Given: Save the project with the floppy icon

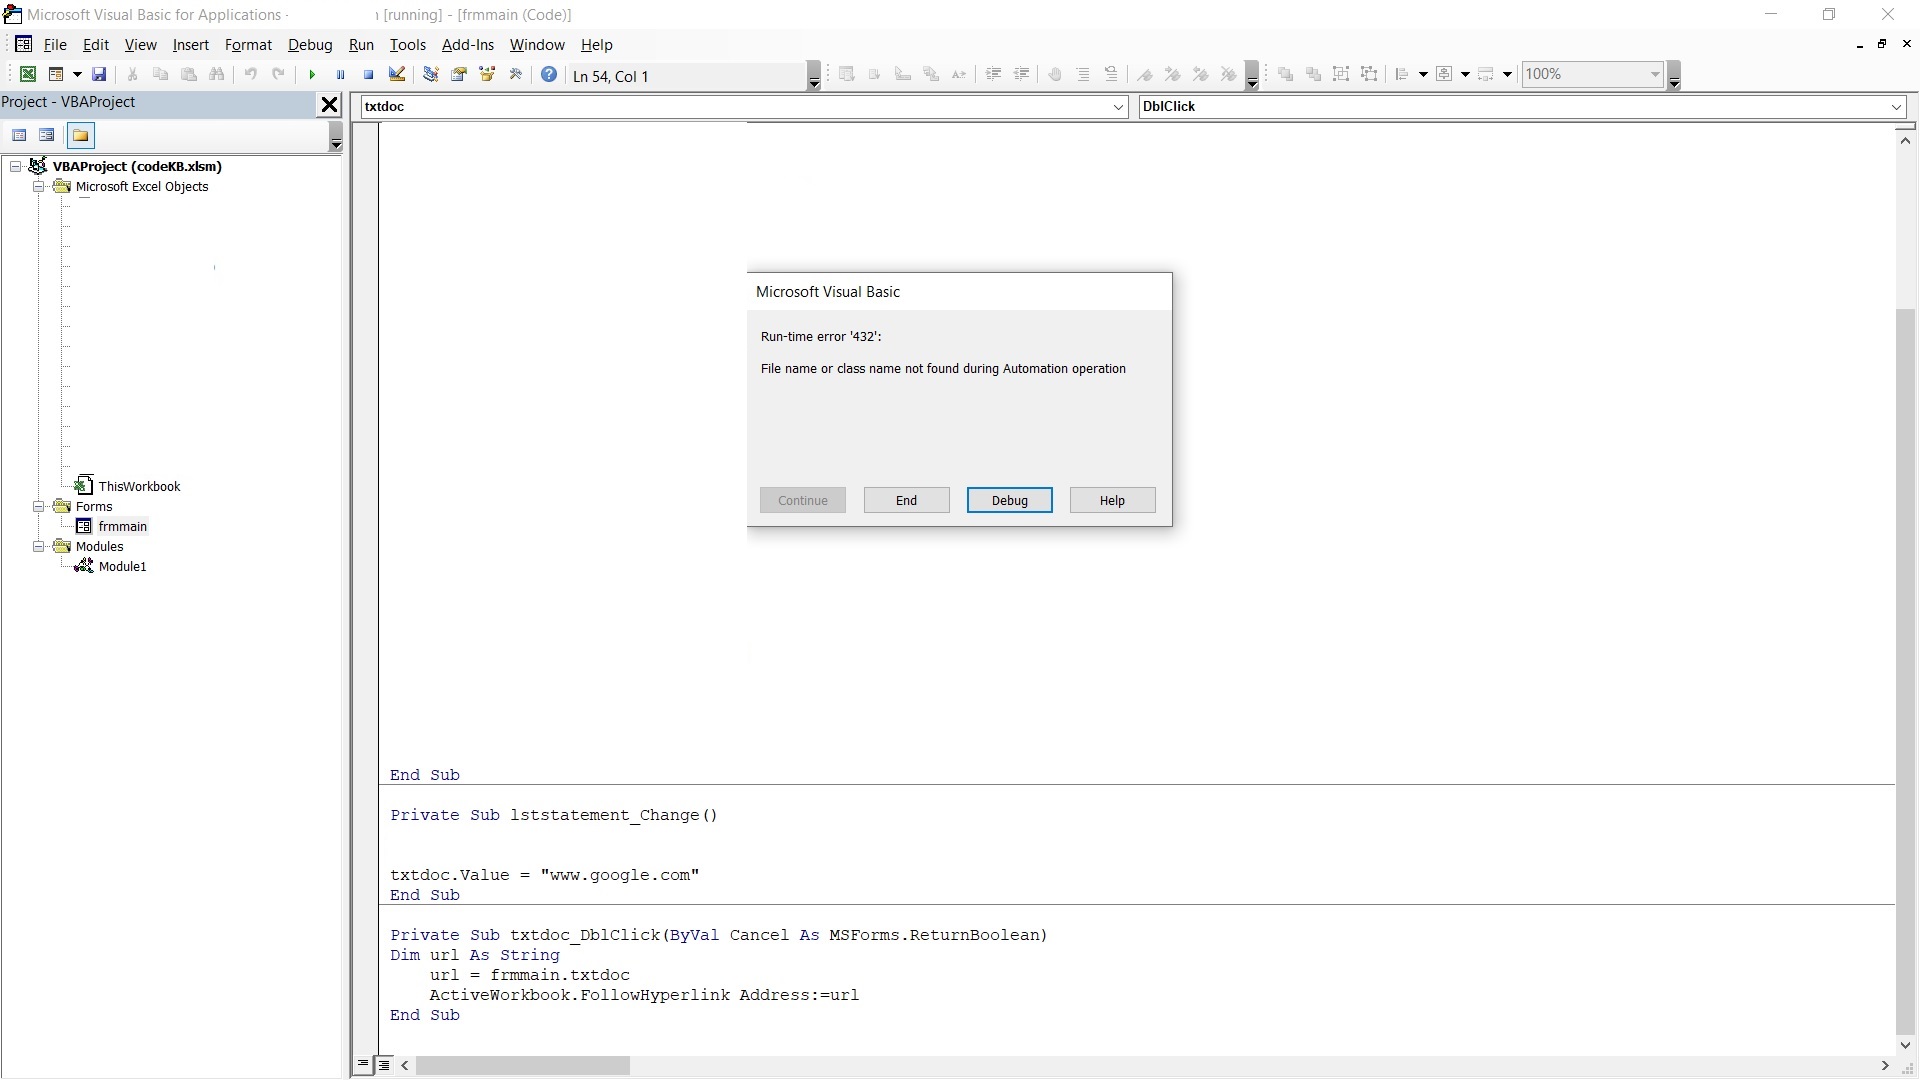Looking at the screenshot, I should (x=99, y=74).
